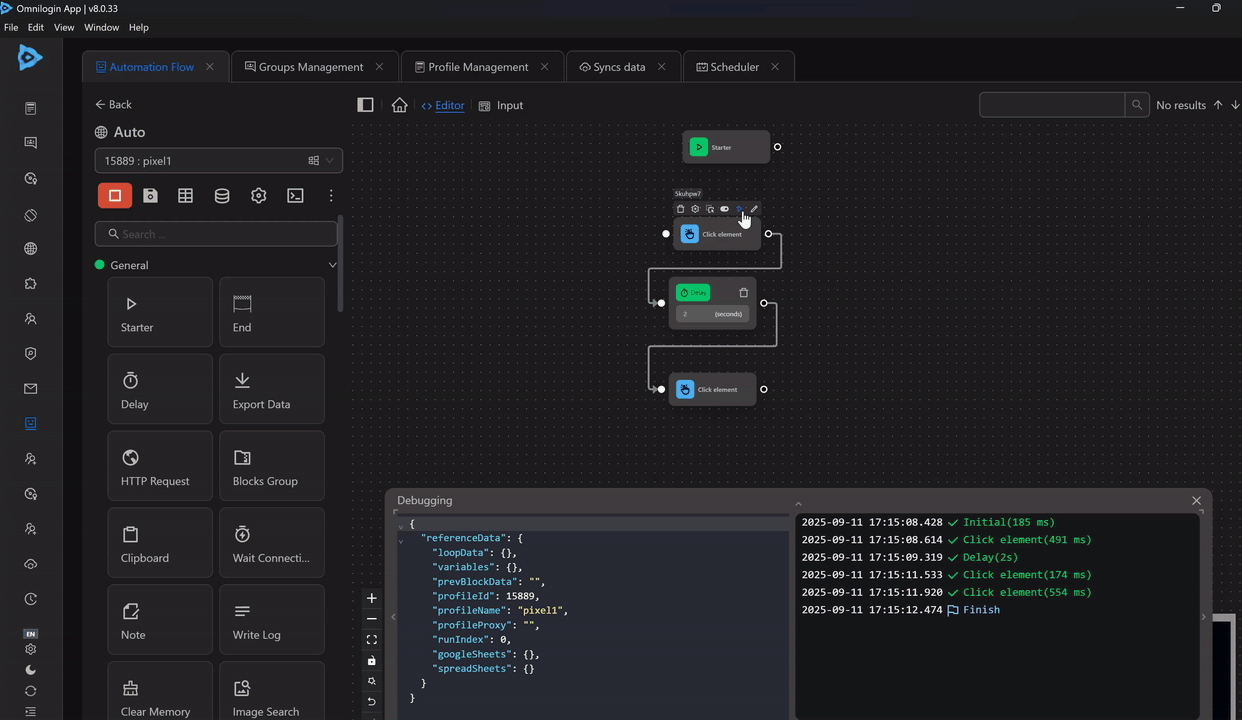Delete the Delay node via trash icon
This screenshot has height=720, width=1242.
click(x=743, y=293)
